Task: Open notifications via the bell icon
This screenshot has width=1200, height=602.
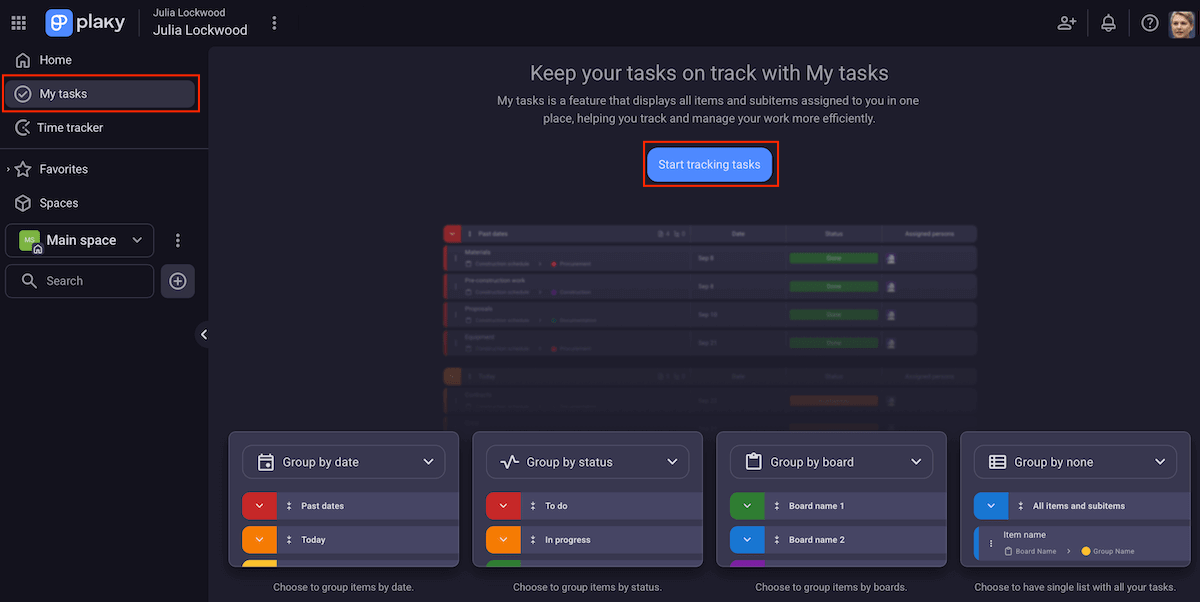Action: tap(1108, 22)
